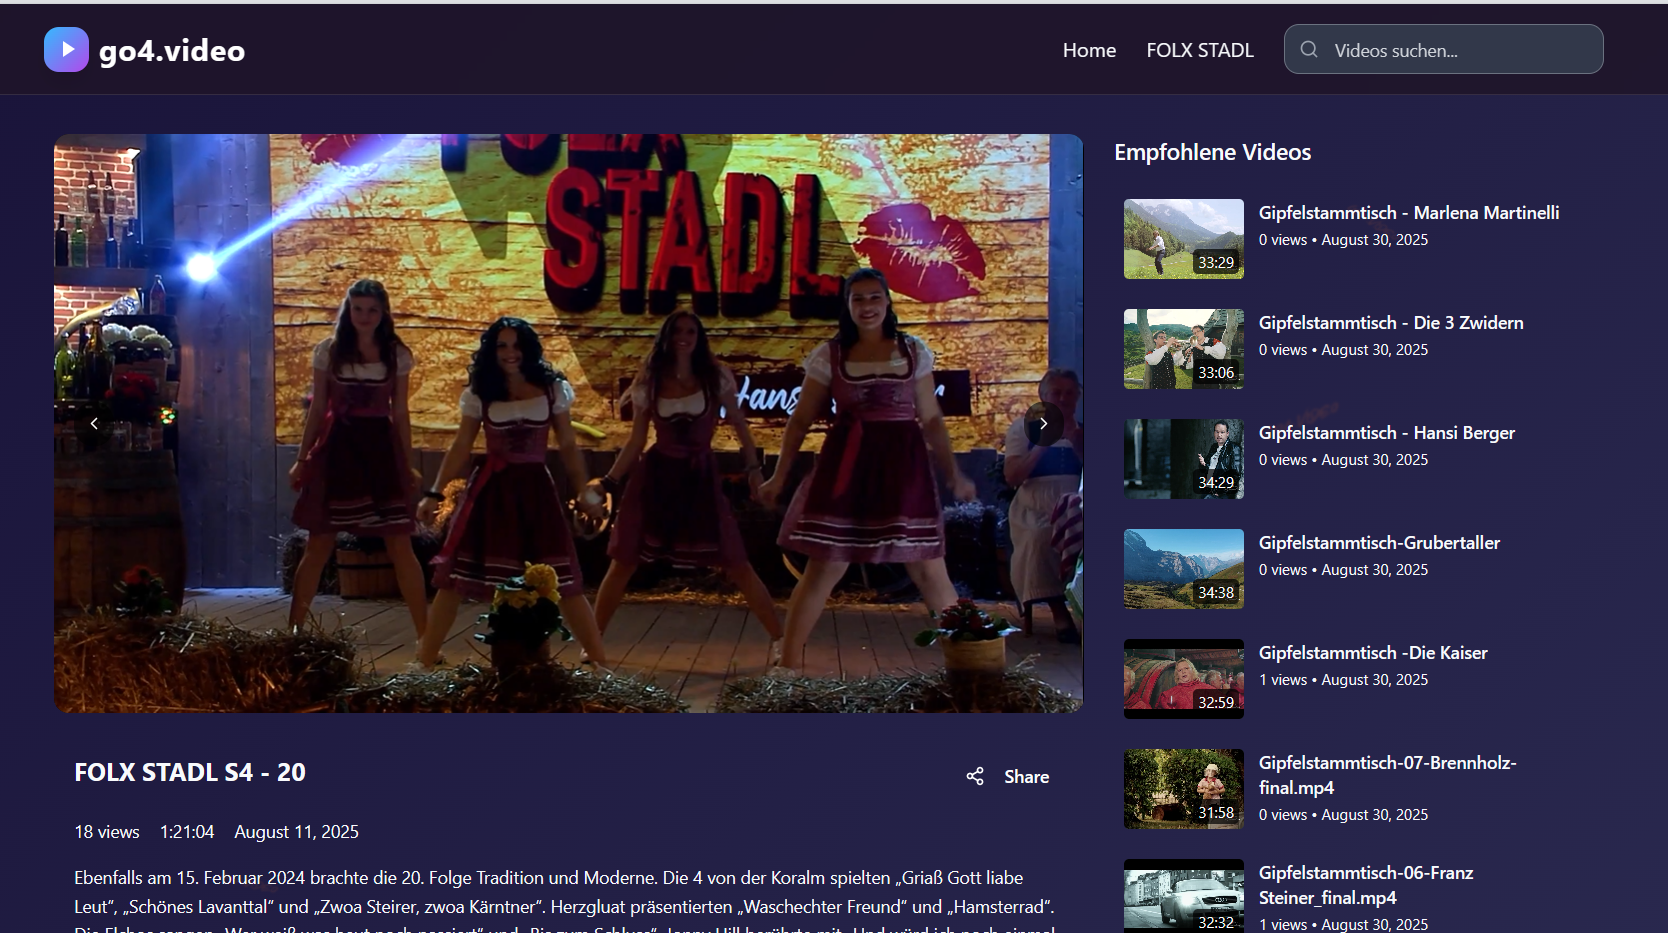Click views and date under Grubertaller
Viewport: 1668px width, 933px height.
[x=1344, y=570]
